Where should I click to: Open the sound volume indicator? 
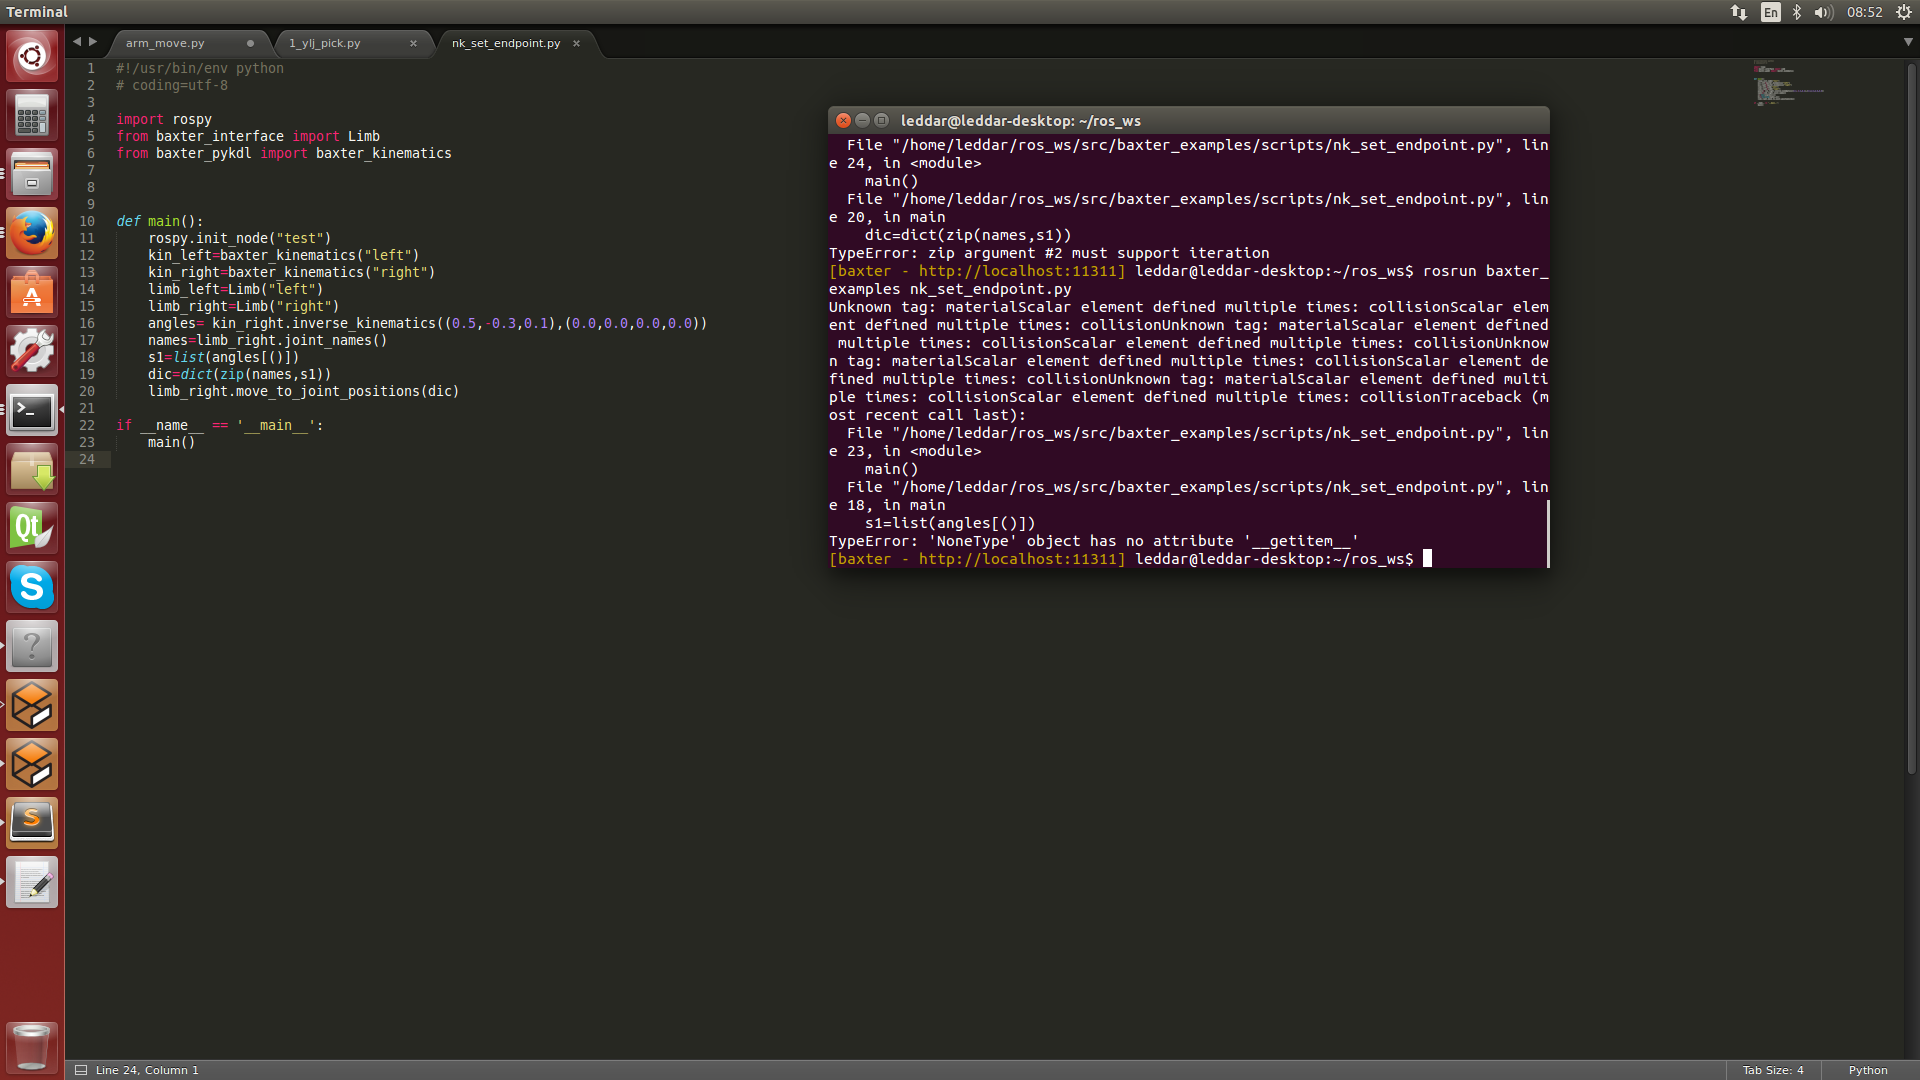(x=1823, y=12)
